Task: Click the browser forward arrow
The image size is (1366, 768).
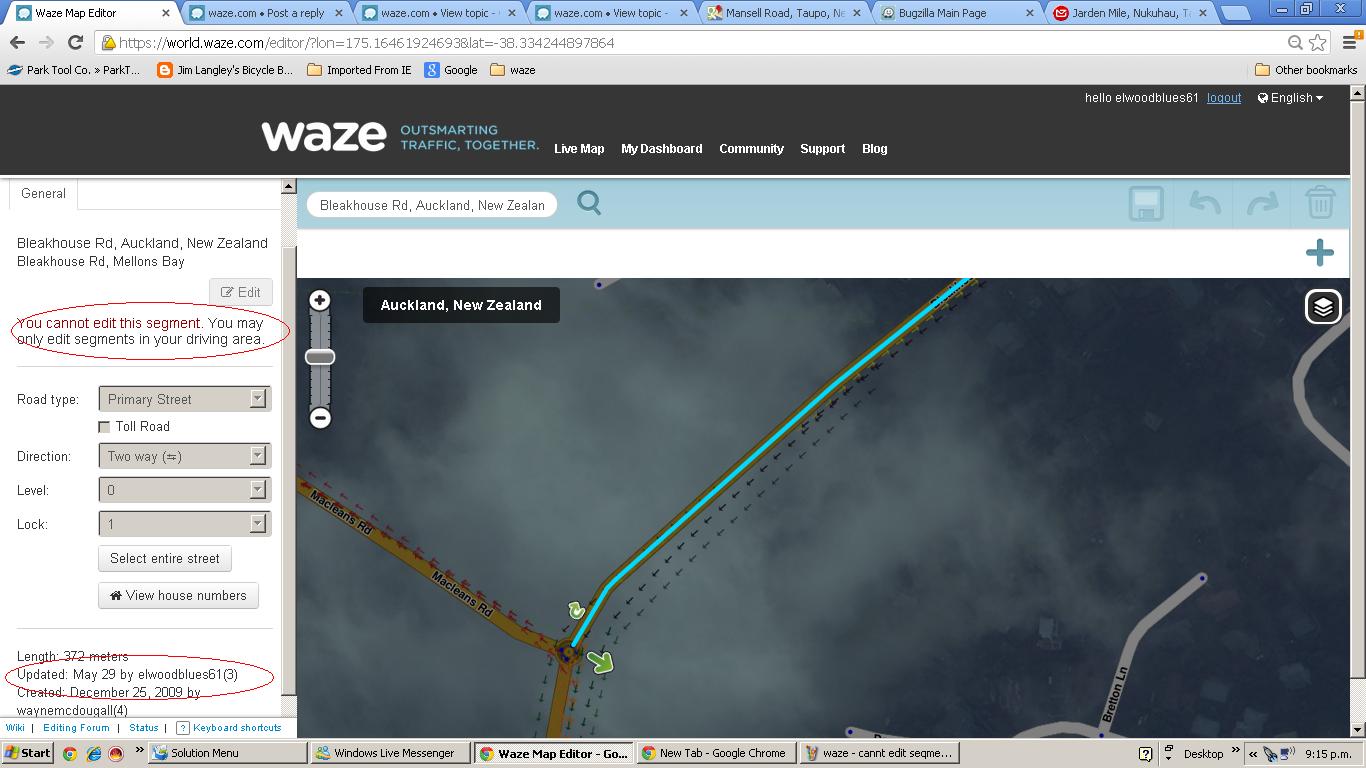Action: click(46, 43)
